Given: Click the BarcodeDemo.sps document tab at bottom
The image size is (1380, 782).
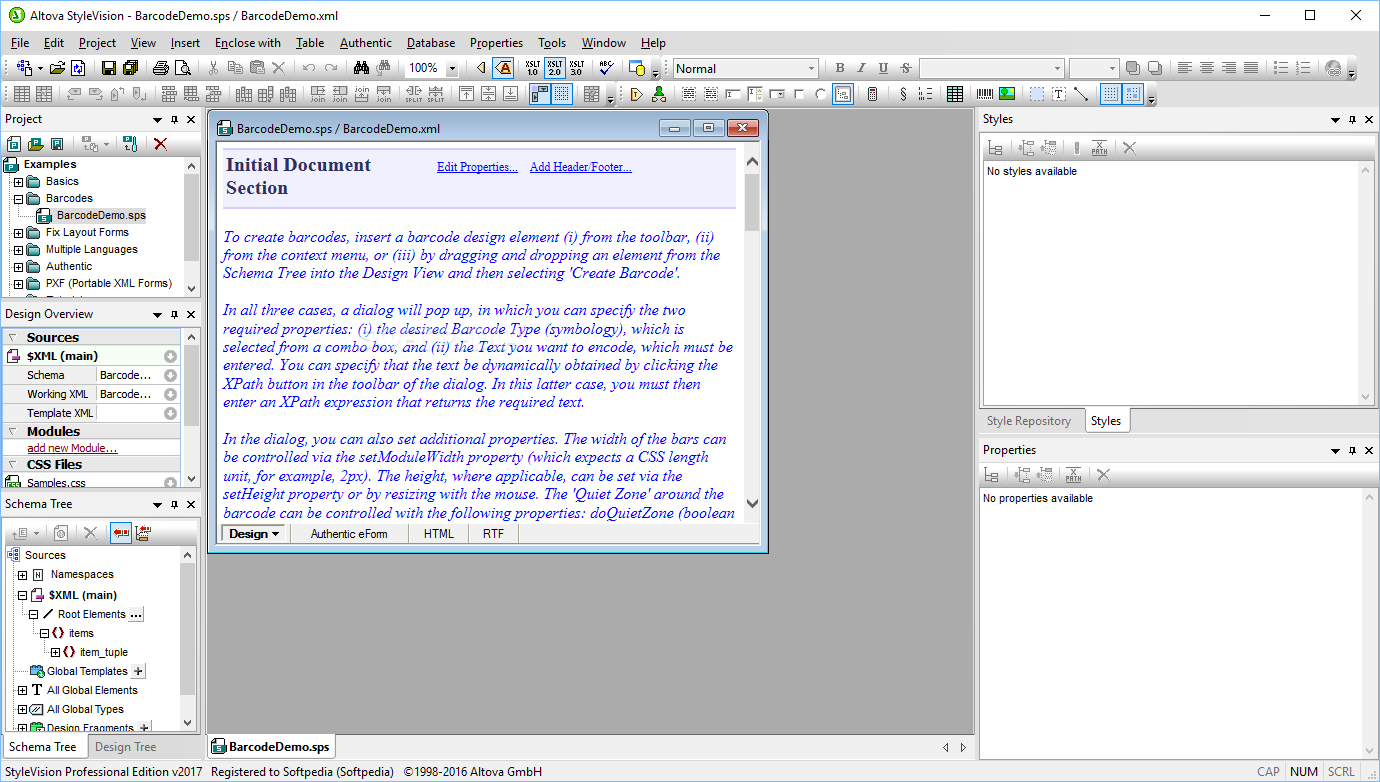Looking at the screenshot, I should coord(270,747).
